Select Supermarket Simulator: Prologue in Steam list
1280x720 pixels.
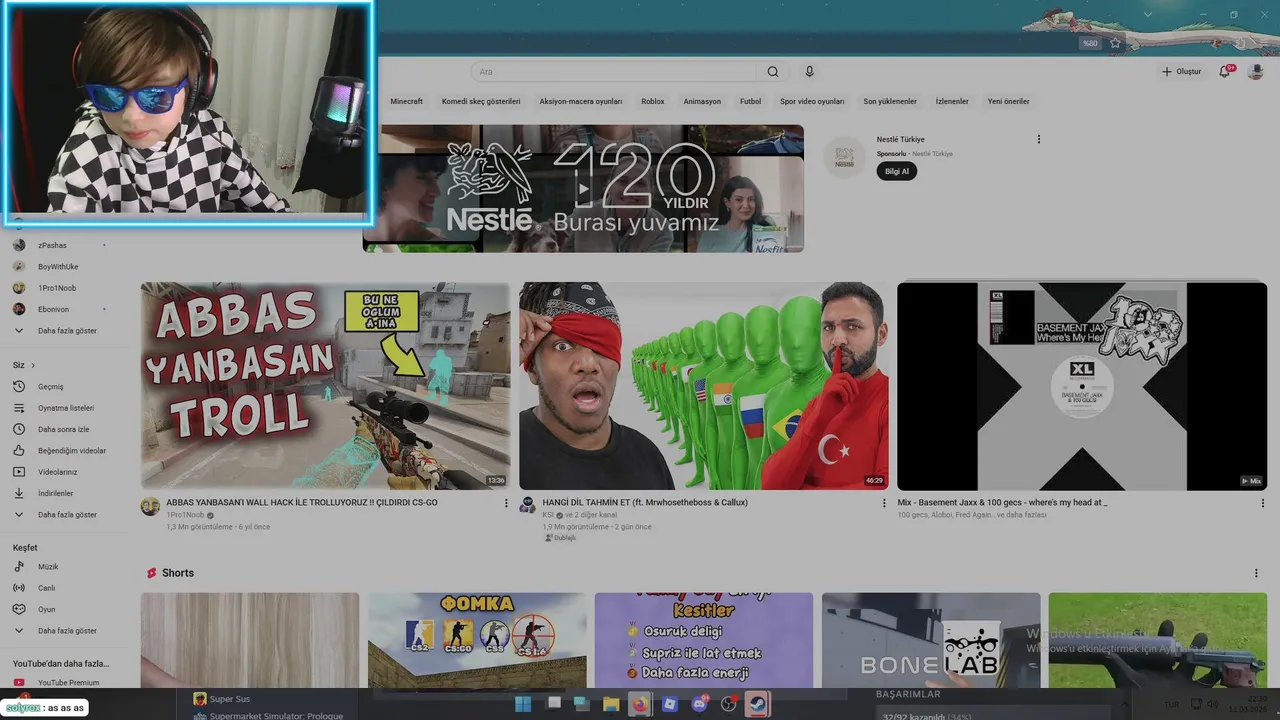[x=268, y=715]
